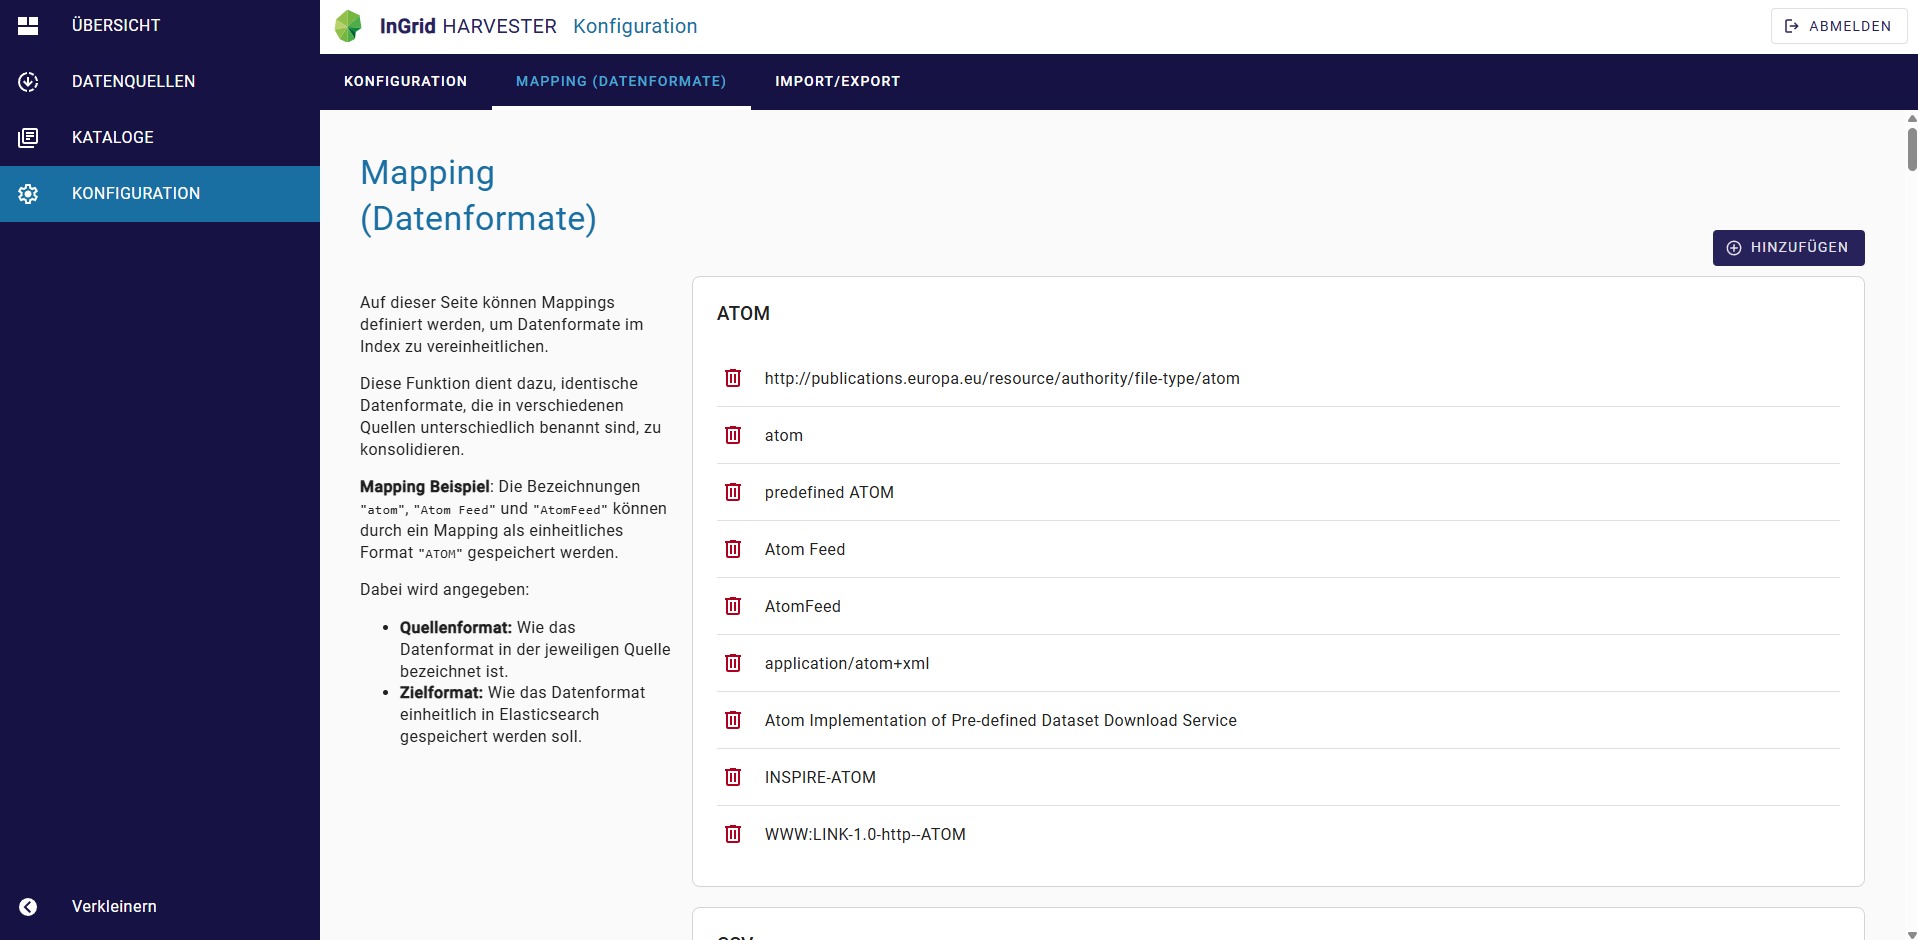Delete the europa.eu file-type/atom mapping
1918x940 pixels.
pyautogui.click(x=733, y=378)
